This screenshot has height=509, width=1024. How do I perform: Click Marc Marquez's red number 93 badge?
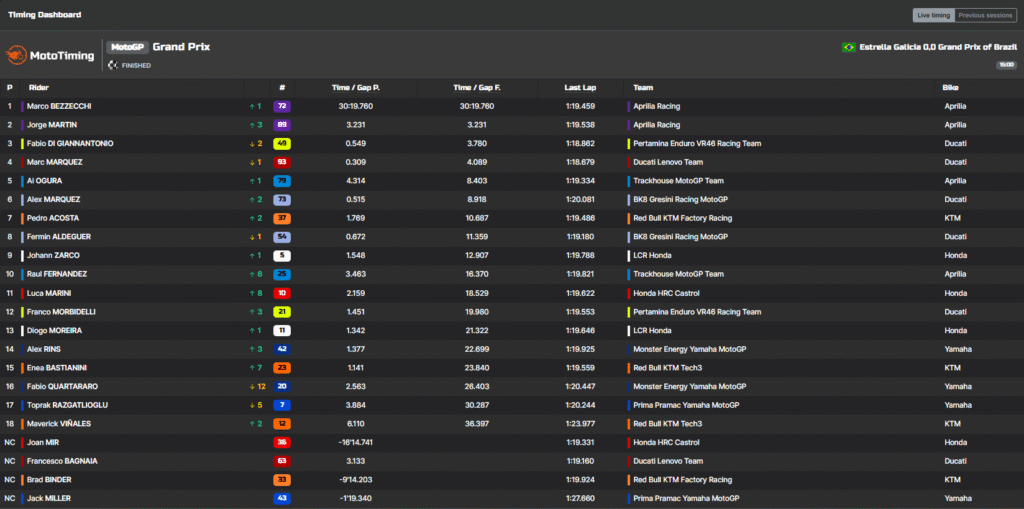point(282,162)
